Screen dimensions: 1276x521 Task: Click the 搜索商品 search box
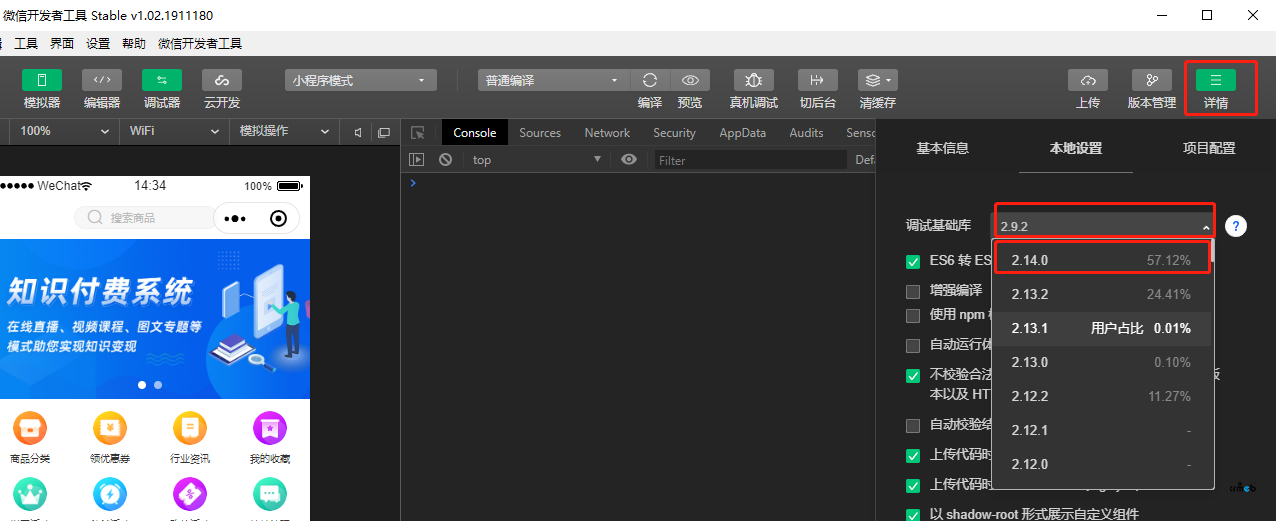(x=146, y=218)
